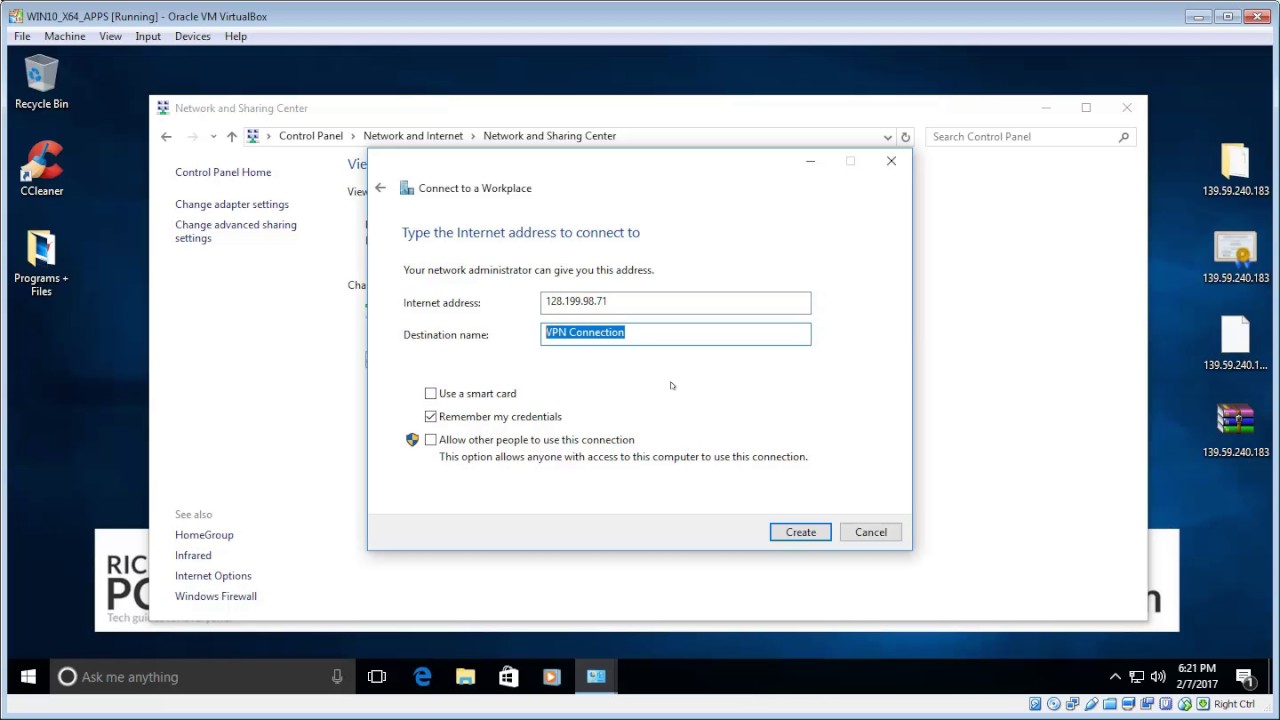Open the VirtualBox Machine menu
Viewport: 1280px width, 720px height.
point(65,36)
